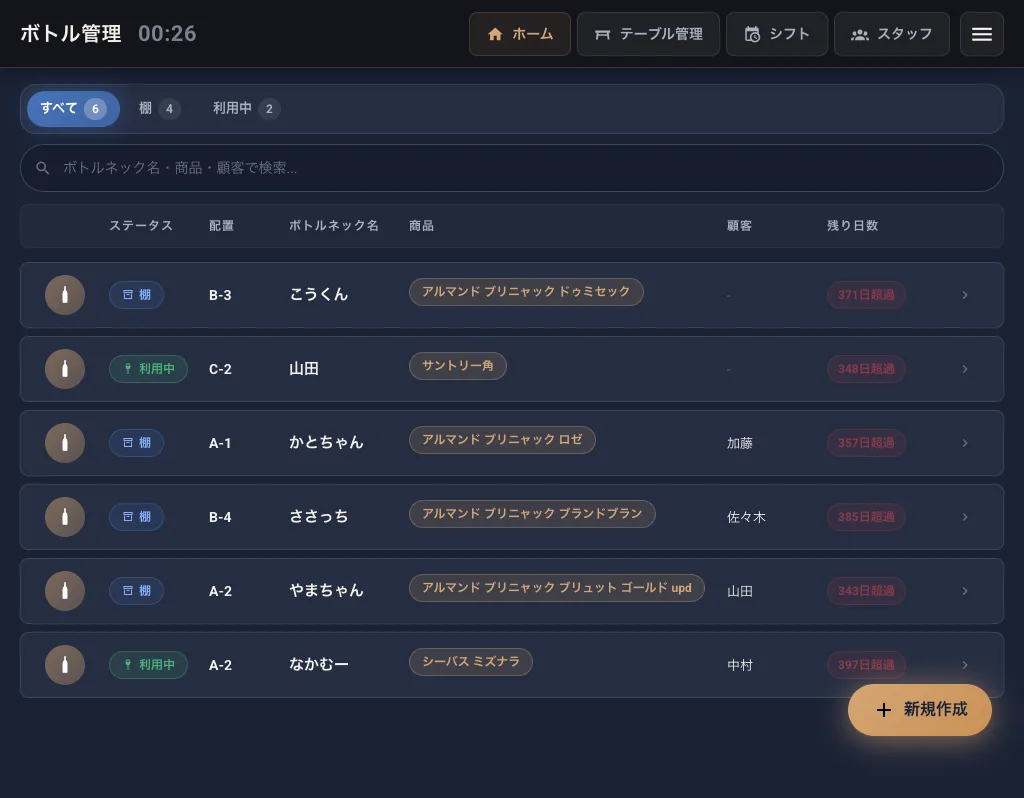Click the 385日超過 badge

coord(866,517)
